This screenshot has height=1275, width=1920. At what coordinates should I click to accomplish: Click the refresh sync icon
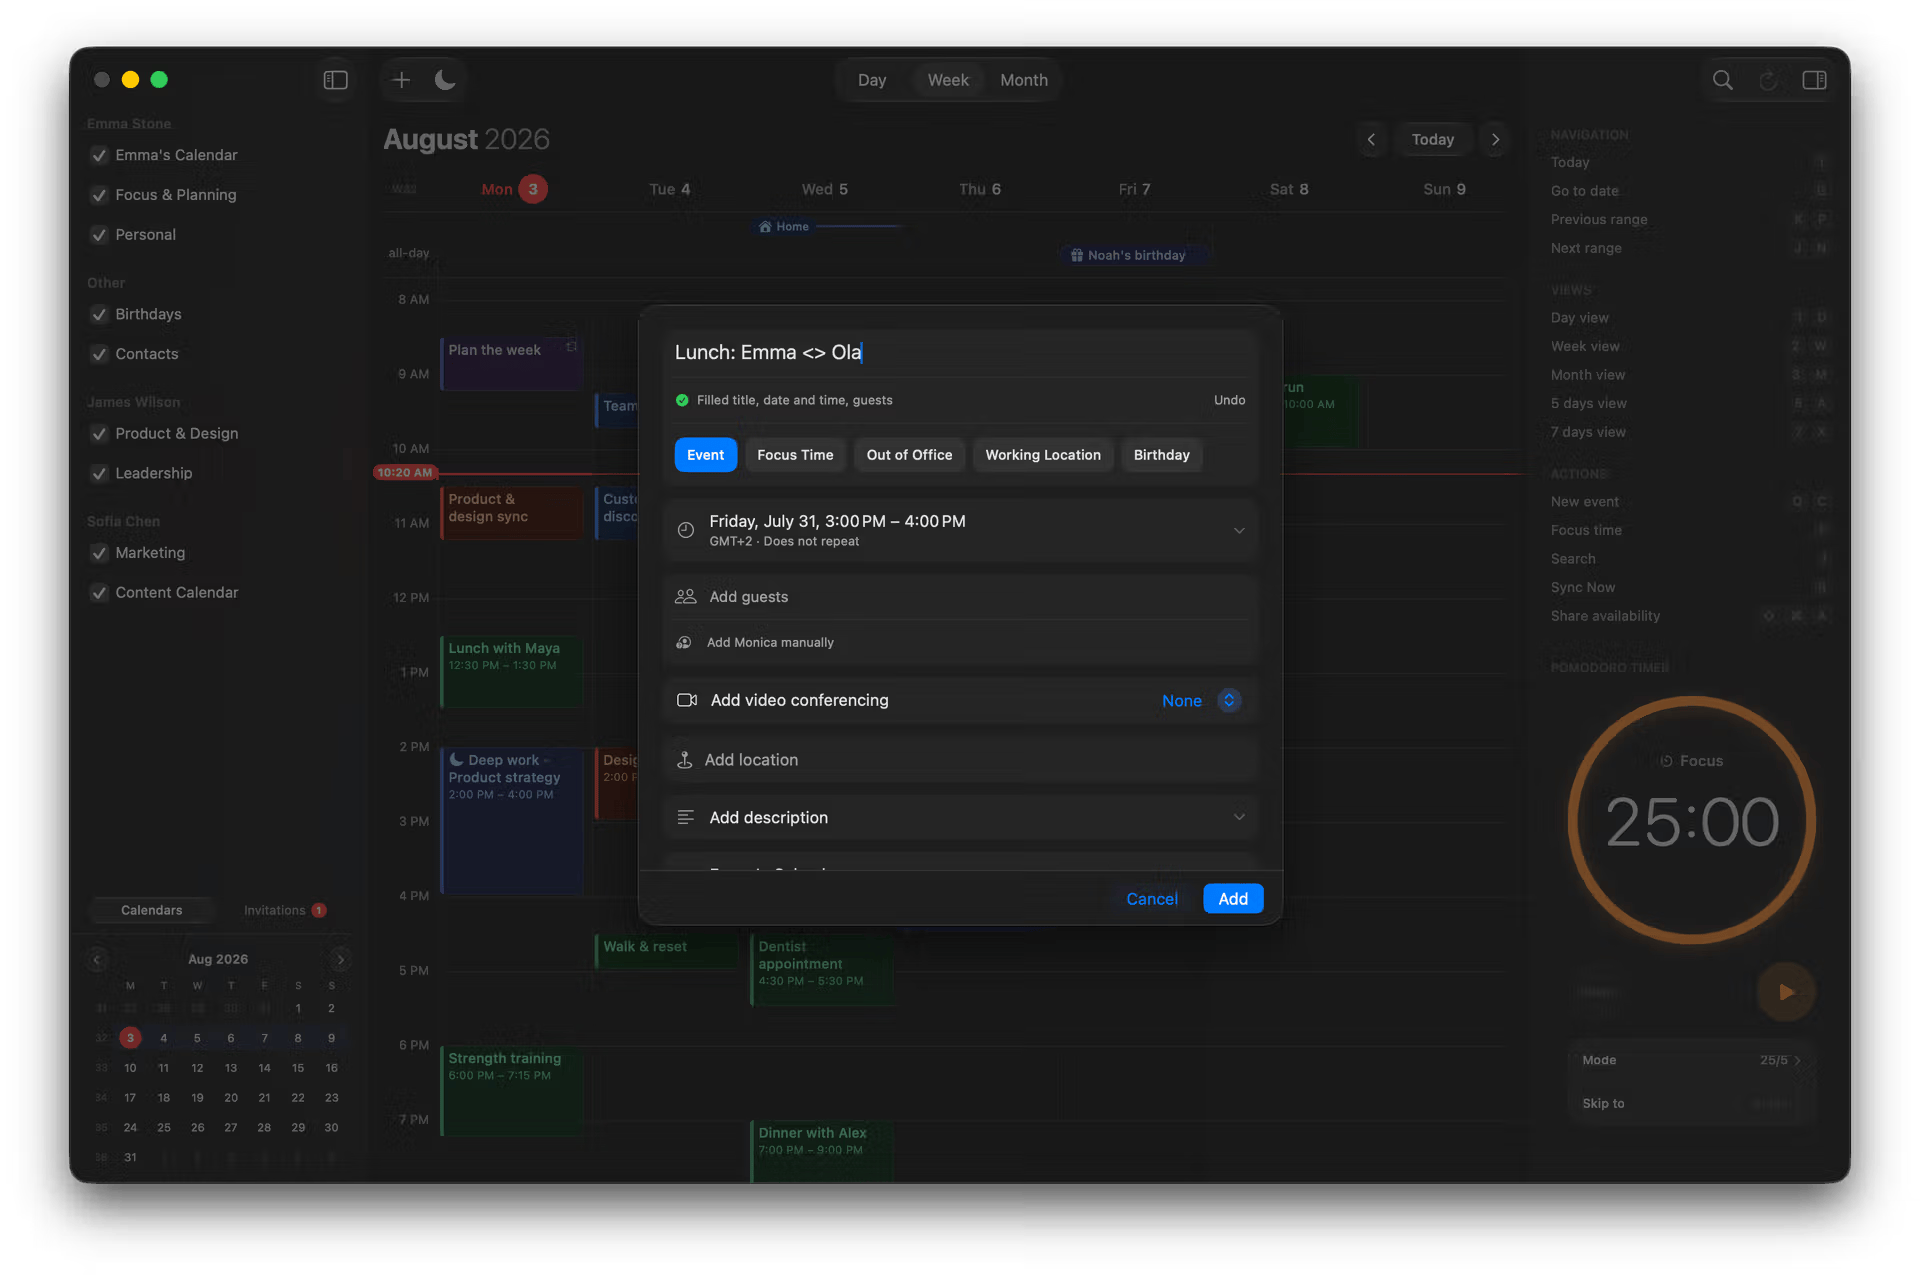1768,80
